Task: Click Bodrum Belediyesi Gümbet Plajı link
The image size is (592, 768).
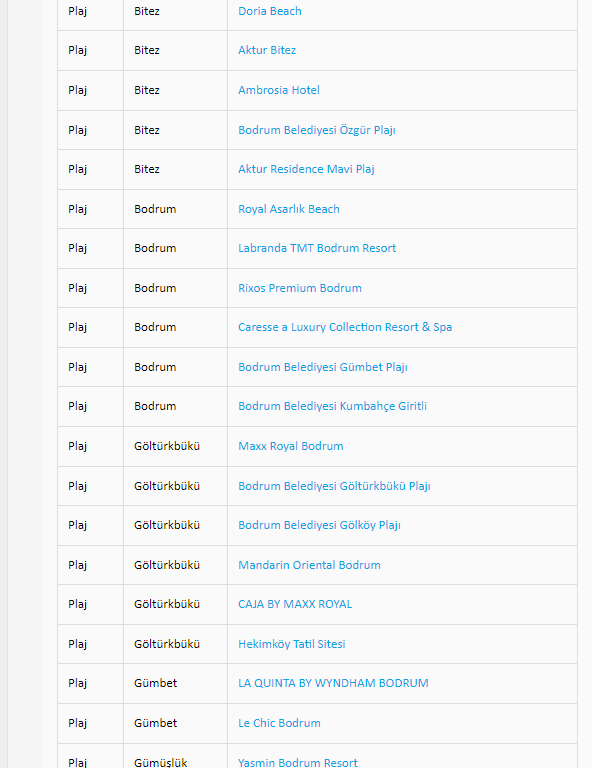Action: 323,367
